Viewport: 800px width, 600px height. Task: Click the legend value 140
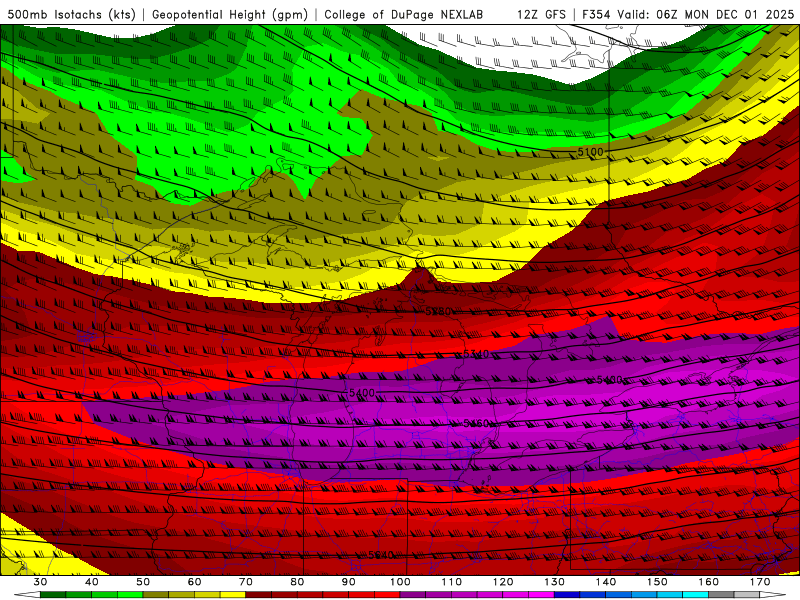[606, 582]
